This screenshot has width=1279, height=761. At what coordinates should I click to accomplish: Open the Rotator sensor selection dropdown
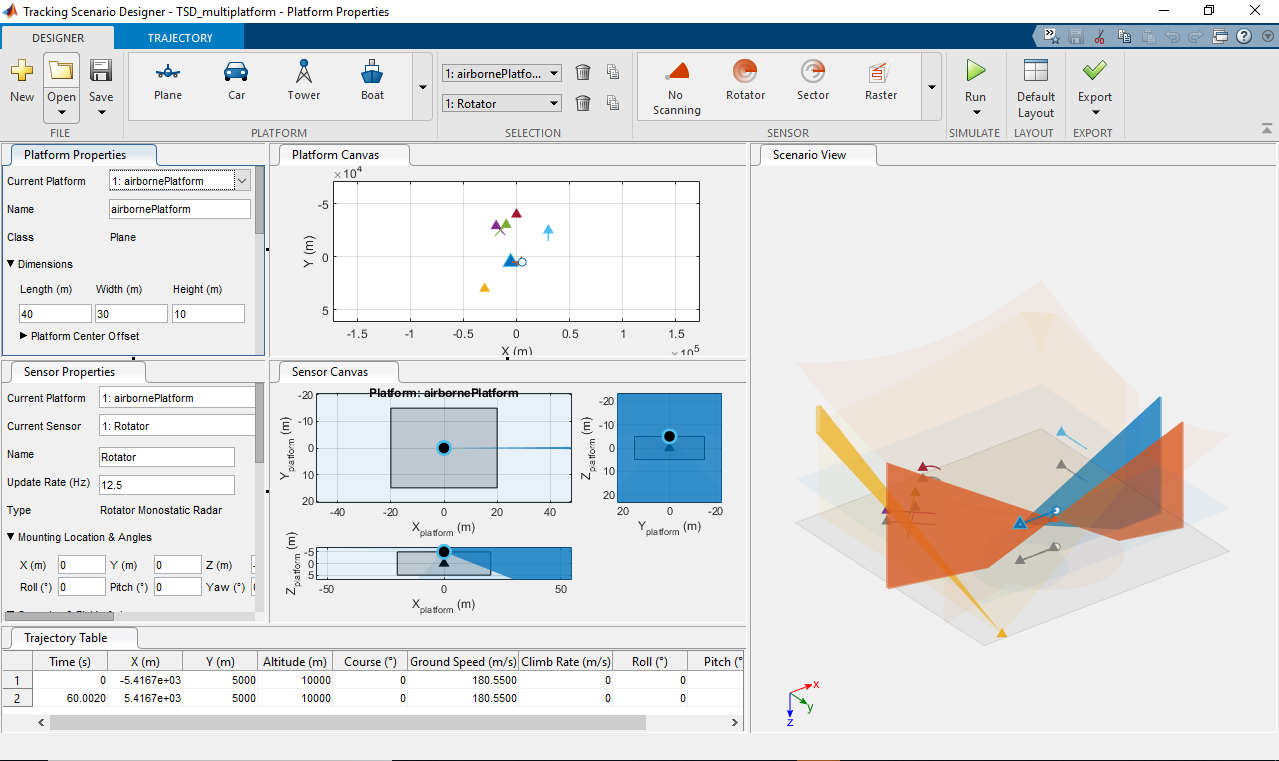(x=554, y=104)
